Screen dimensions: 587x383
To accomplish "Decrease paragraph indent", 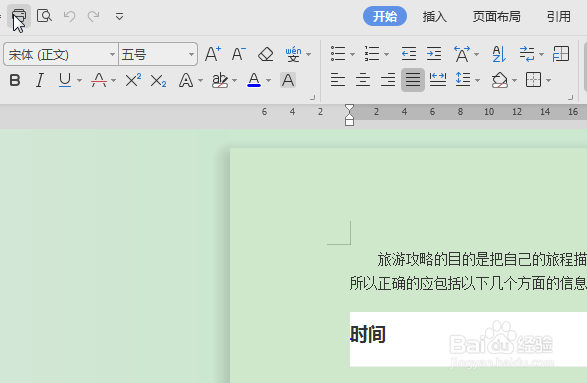I will (x=408, y=54).
